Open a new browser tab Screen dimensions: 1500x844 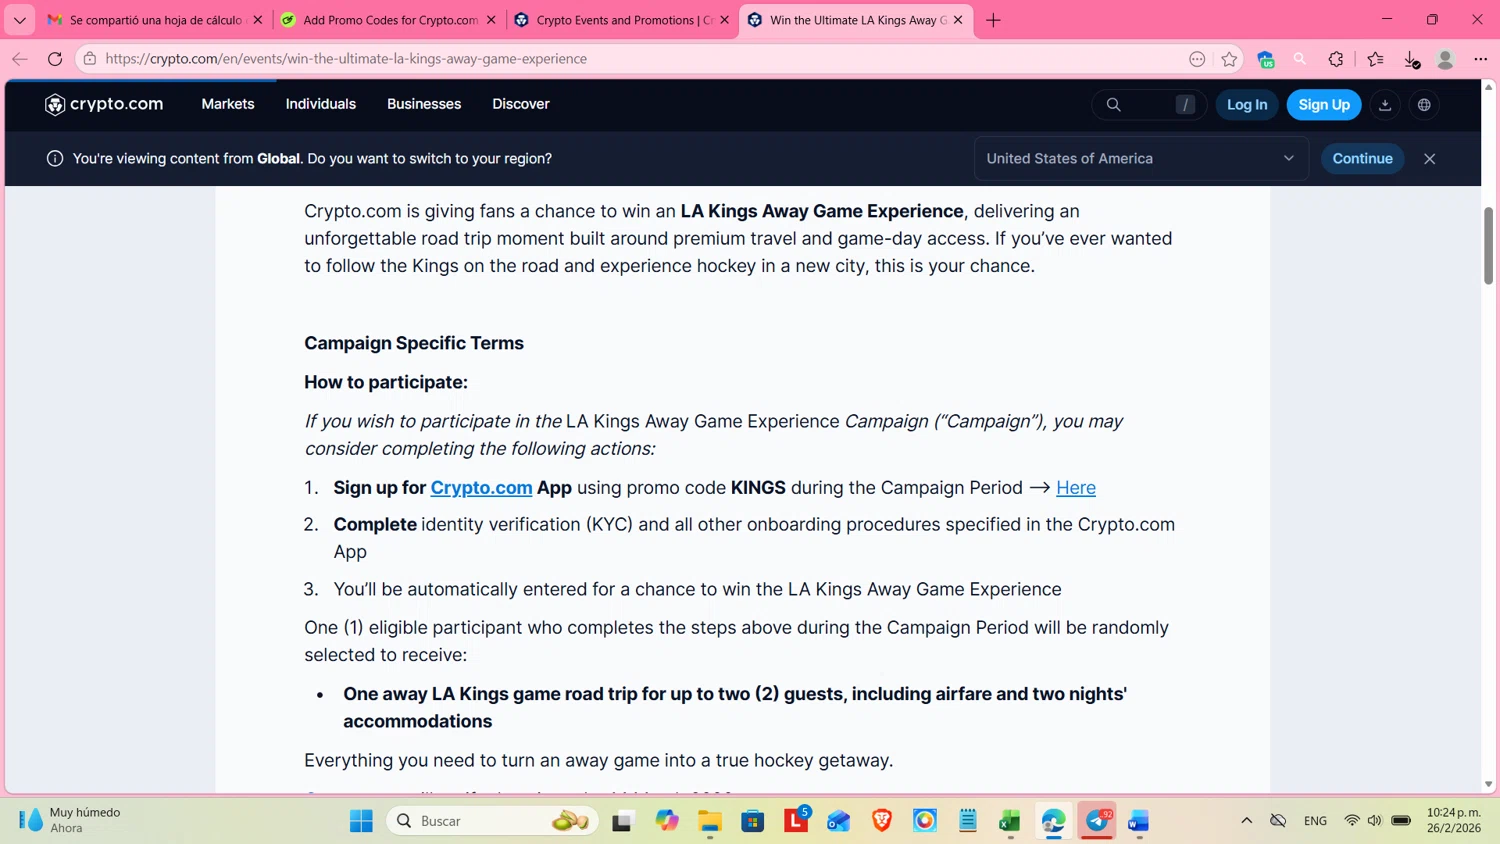[x=993, y=20]
